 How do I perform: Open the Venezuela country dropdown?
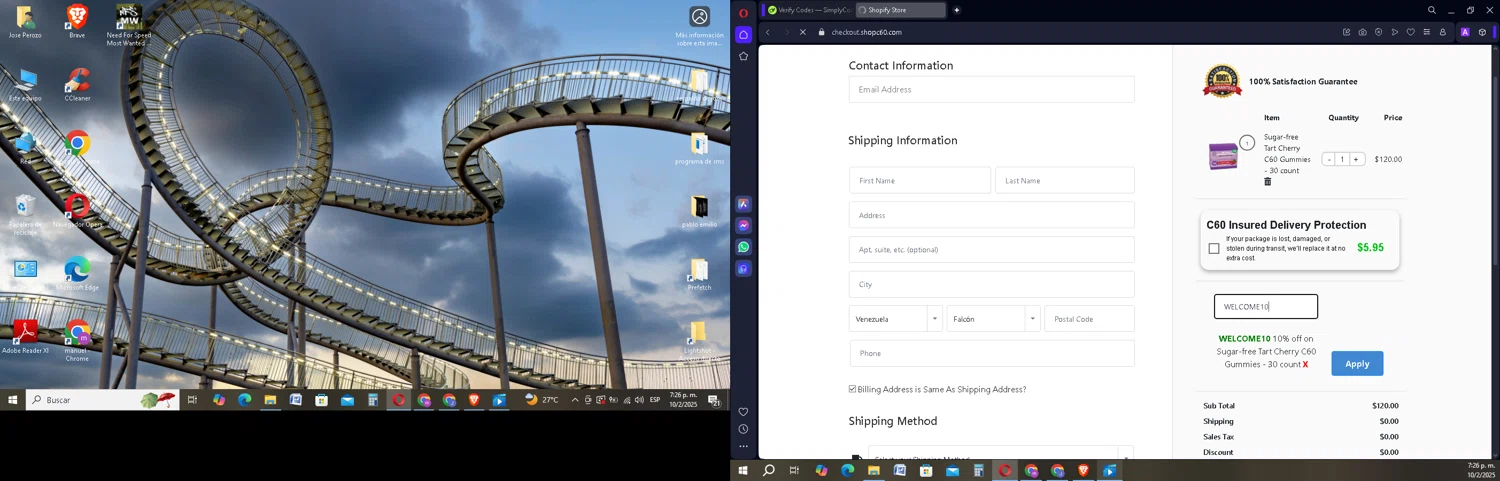pyautogui.click(x=896, y=319)
